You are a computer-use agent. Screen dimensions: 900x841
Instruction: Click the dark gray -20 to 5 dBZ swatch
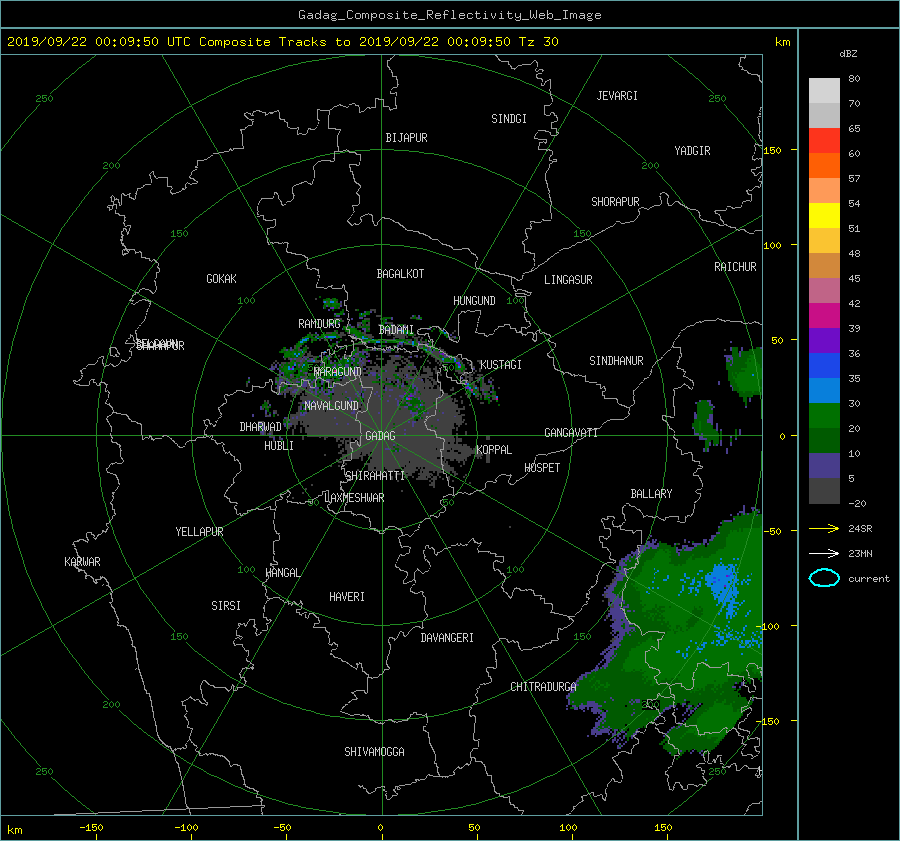pyautogui.click(x=824, y=491)
